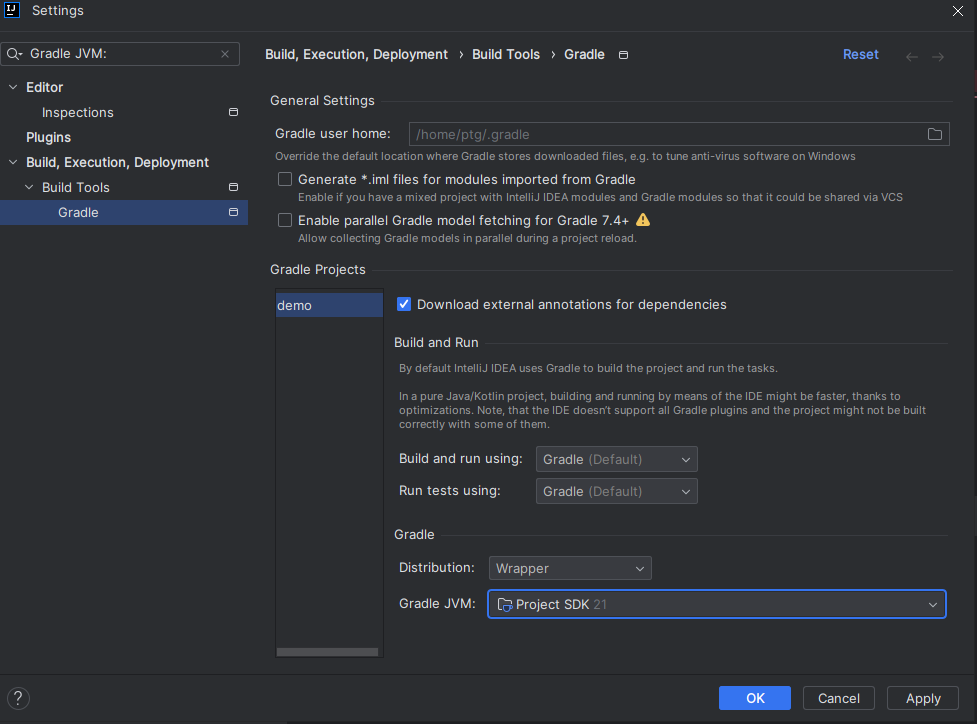Click Gradle breadcrumb
Viewport: 977px width, 724px height.
pos(584,54)
